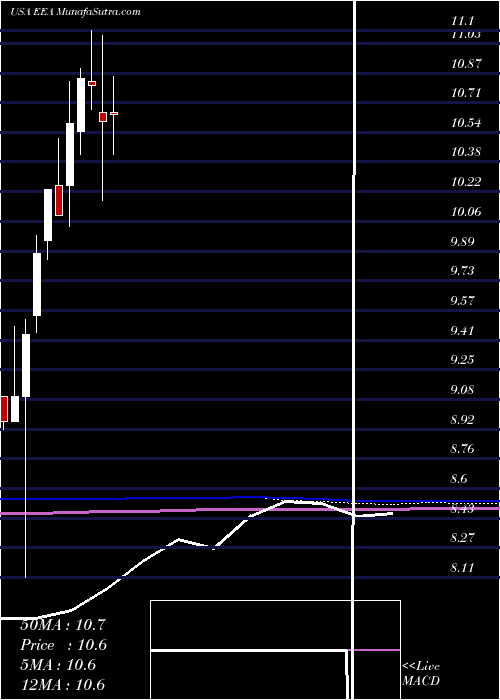Click the 9.57 price axis label
This screenshot has width=500, height=700.
coord(462,300)
